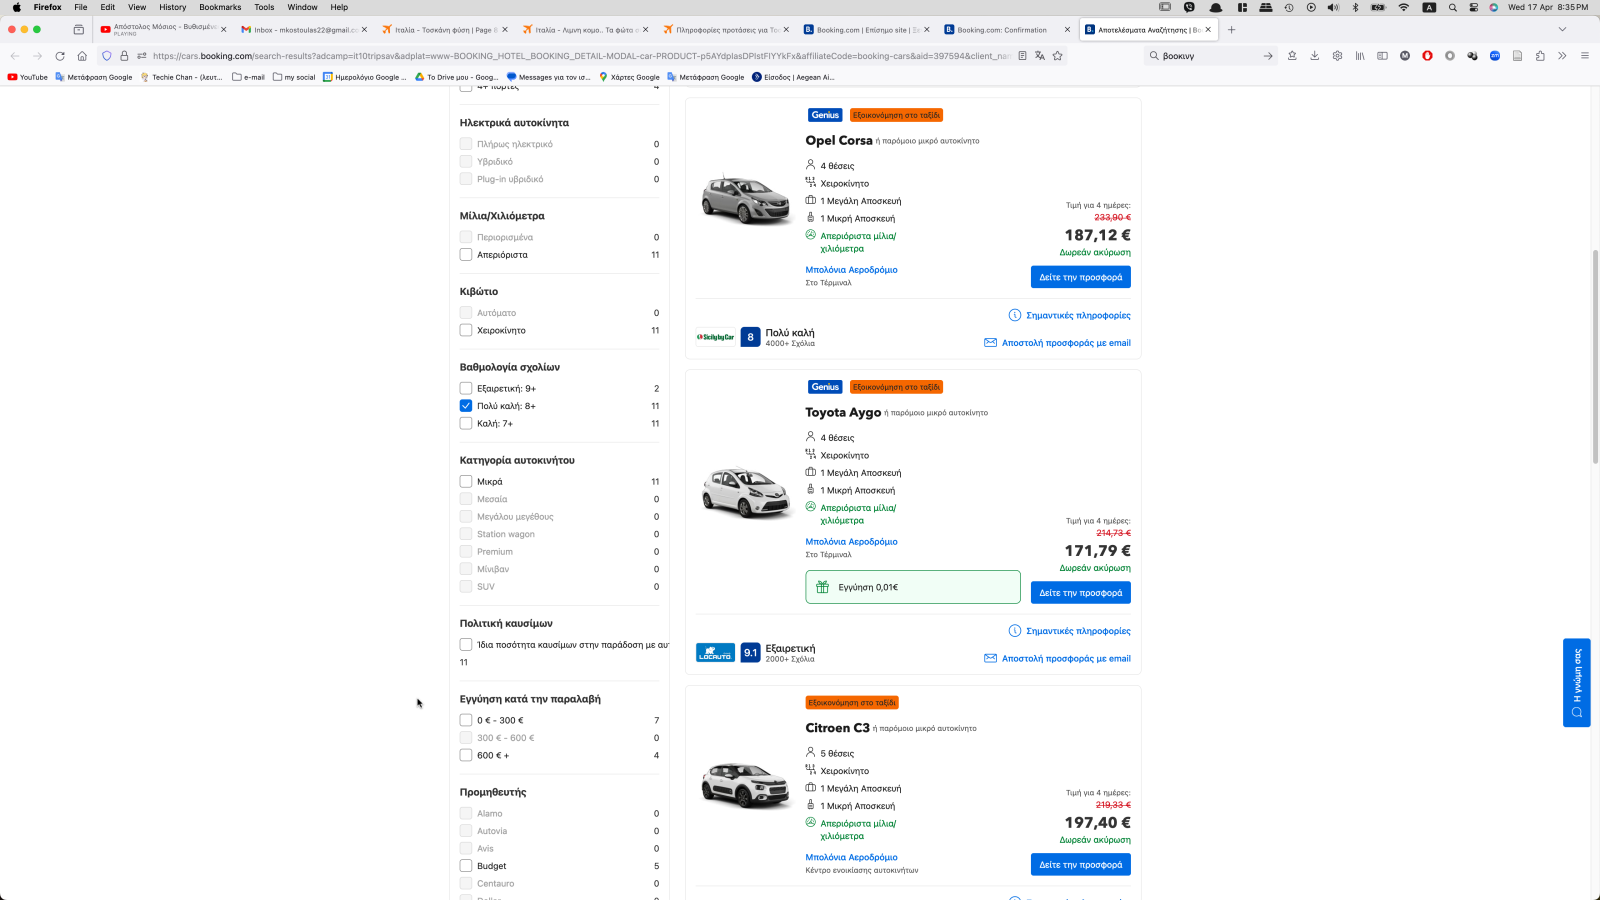Viewport: 1600px width, 900px height.
Task: Click the Toyota Aygo car thumbnail
Action: click(x=745, y=492)
